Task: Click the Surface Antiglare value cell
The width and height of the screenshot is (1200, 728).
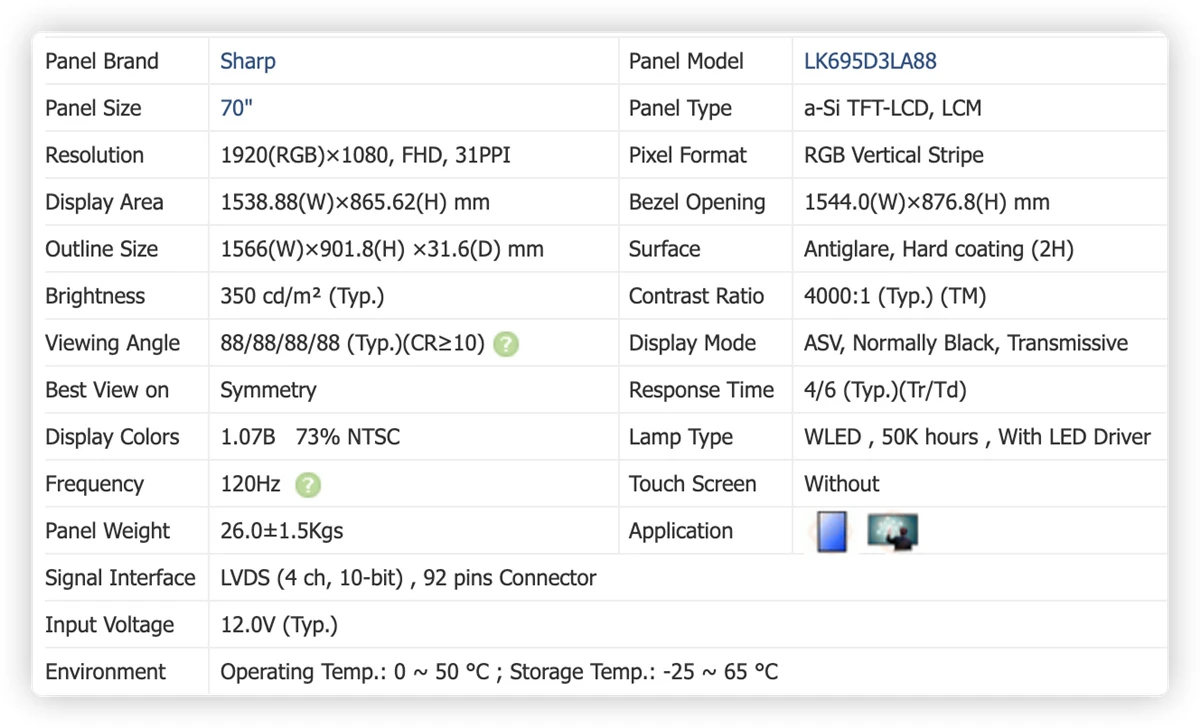Action: (979, 249)
